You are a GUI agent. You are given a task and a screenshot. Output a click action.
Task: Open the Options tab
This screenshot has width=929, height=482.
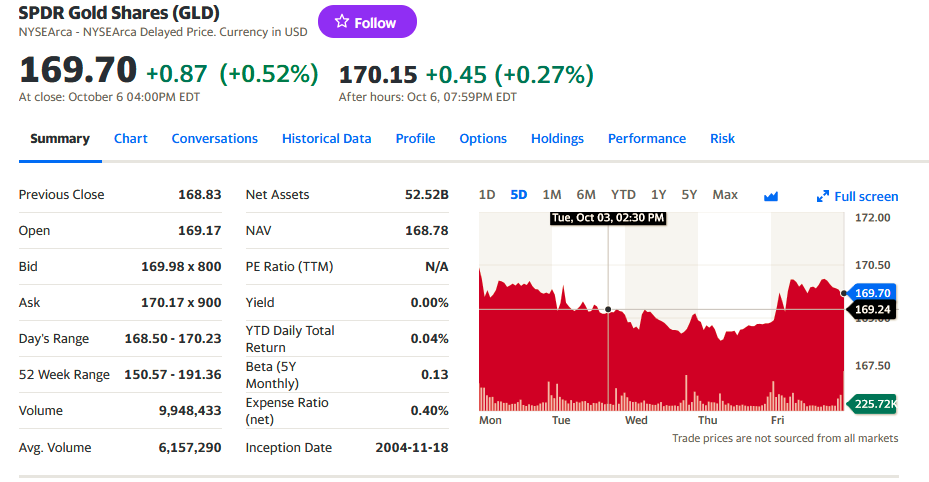(x=483, y=139)
